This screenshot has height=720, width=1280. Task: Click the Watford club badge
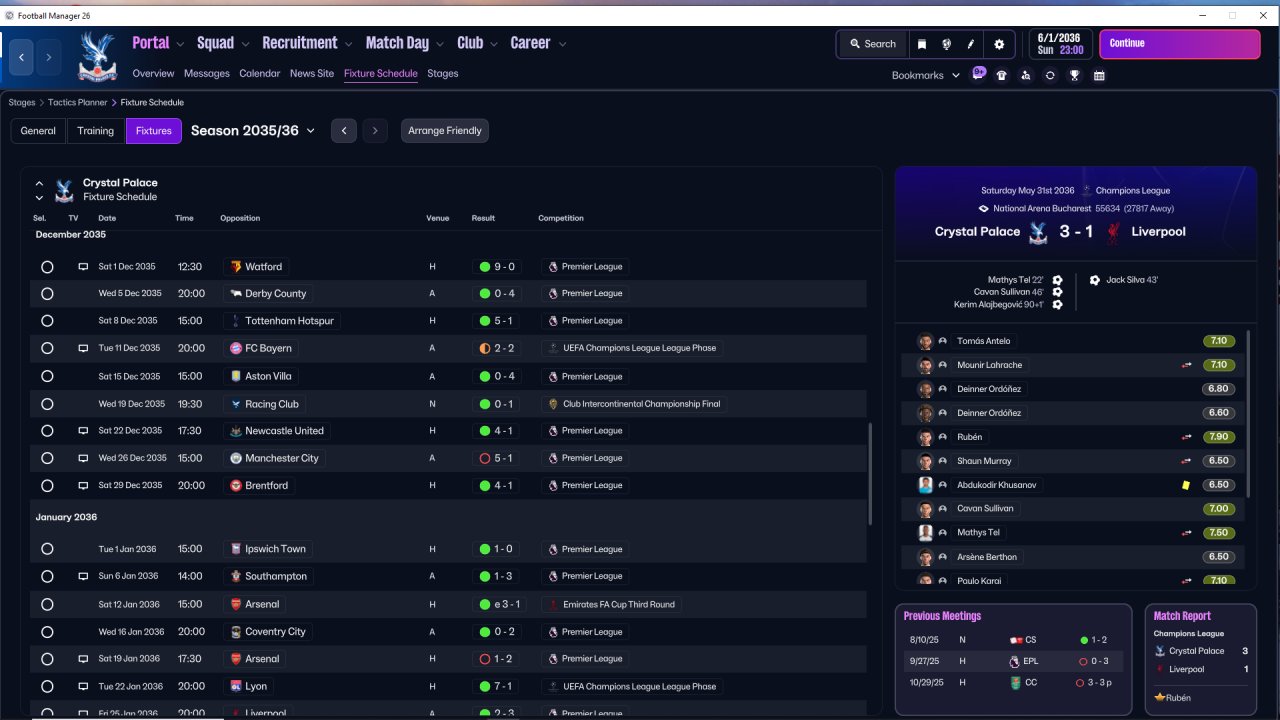(236, 267)
